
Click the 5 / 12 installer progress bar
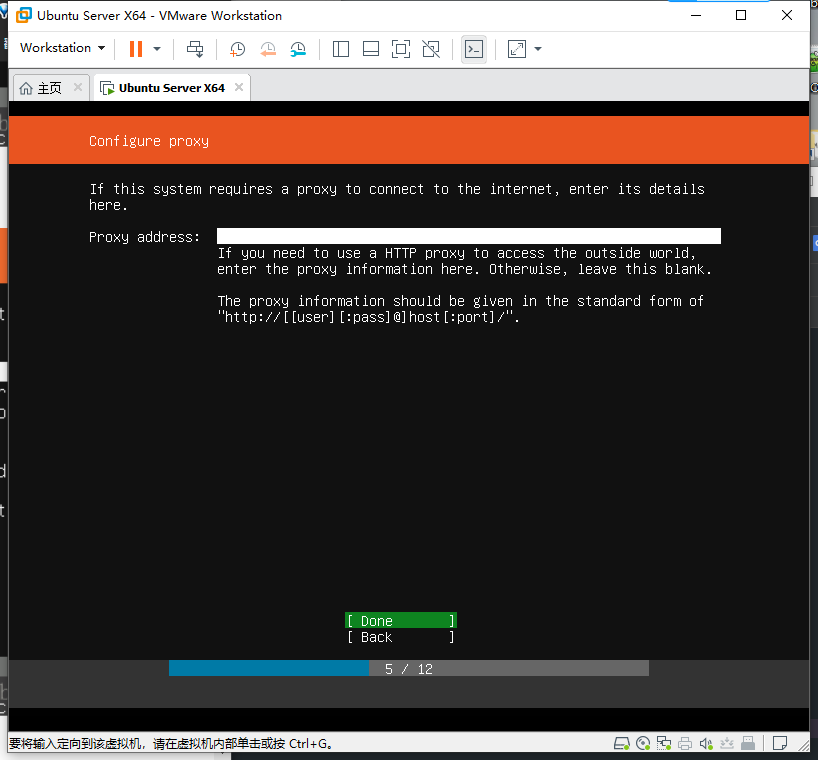408,668
